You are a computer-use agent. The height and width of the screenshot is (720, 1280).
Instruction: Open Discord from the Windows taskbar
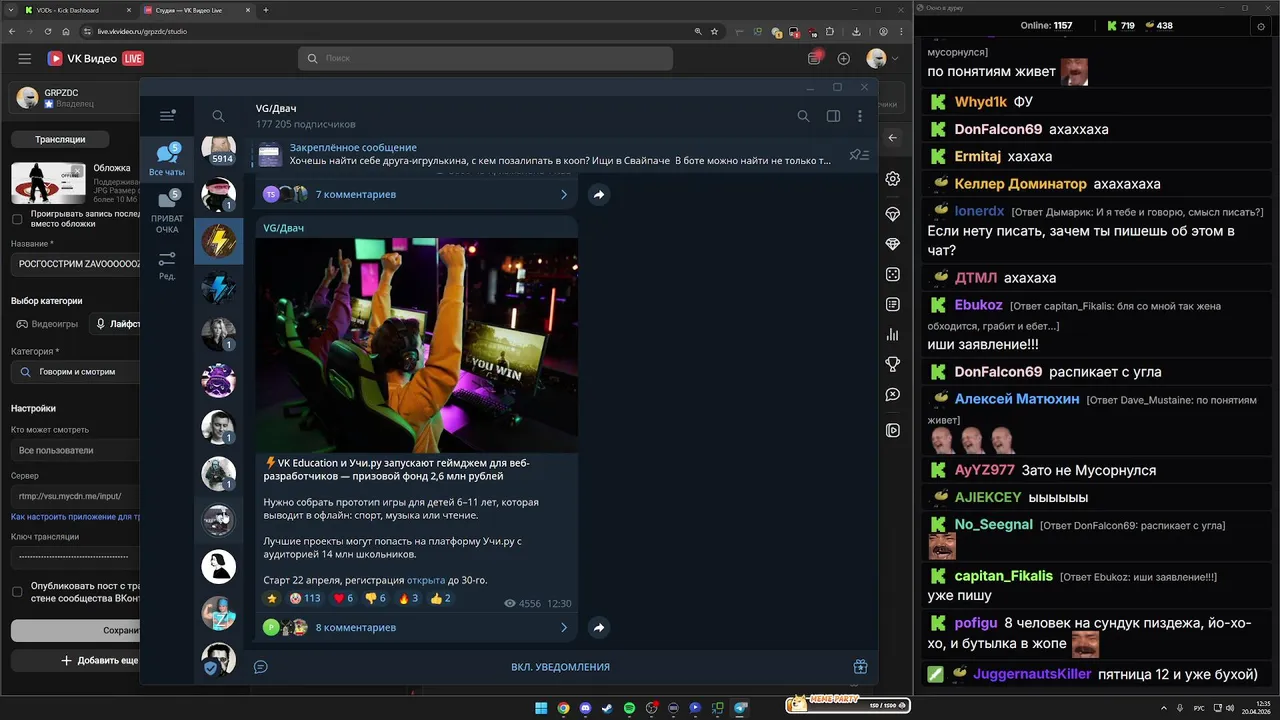pos(586,708)
